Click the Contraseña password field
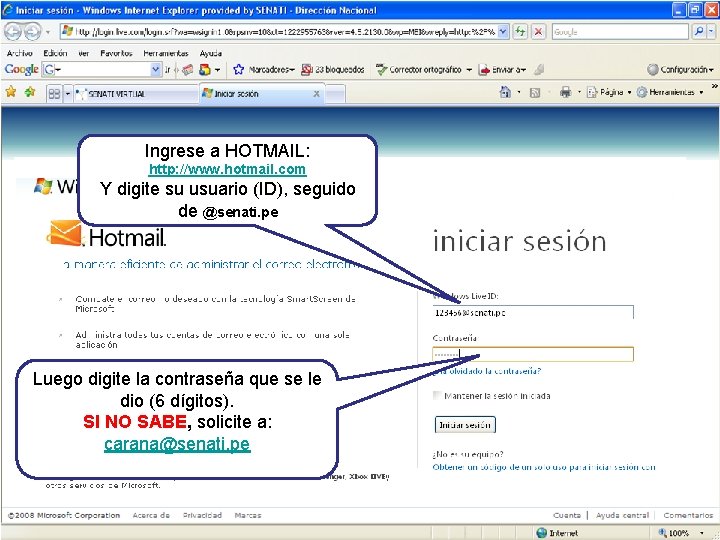This screenshot has height=540, width=720. tap(533, 354)
